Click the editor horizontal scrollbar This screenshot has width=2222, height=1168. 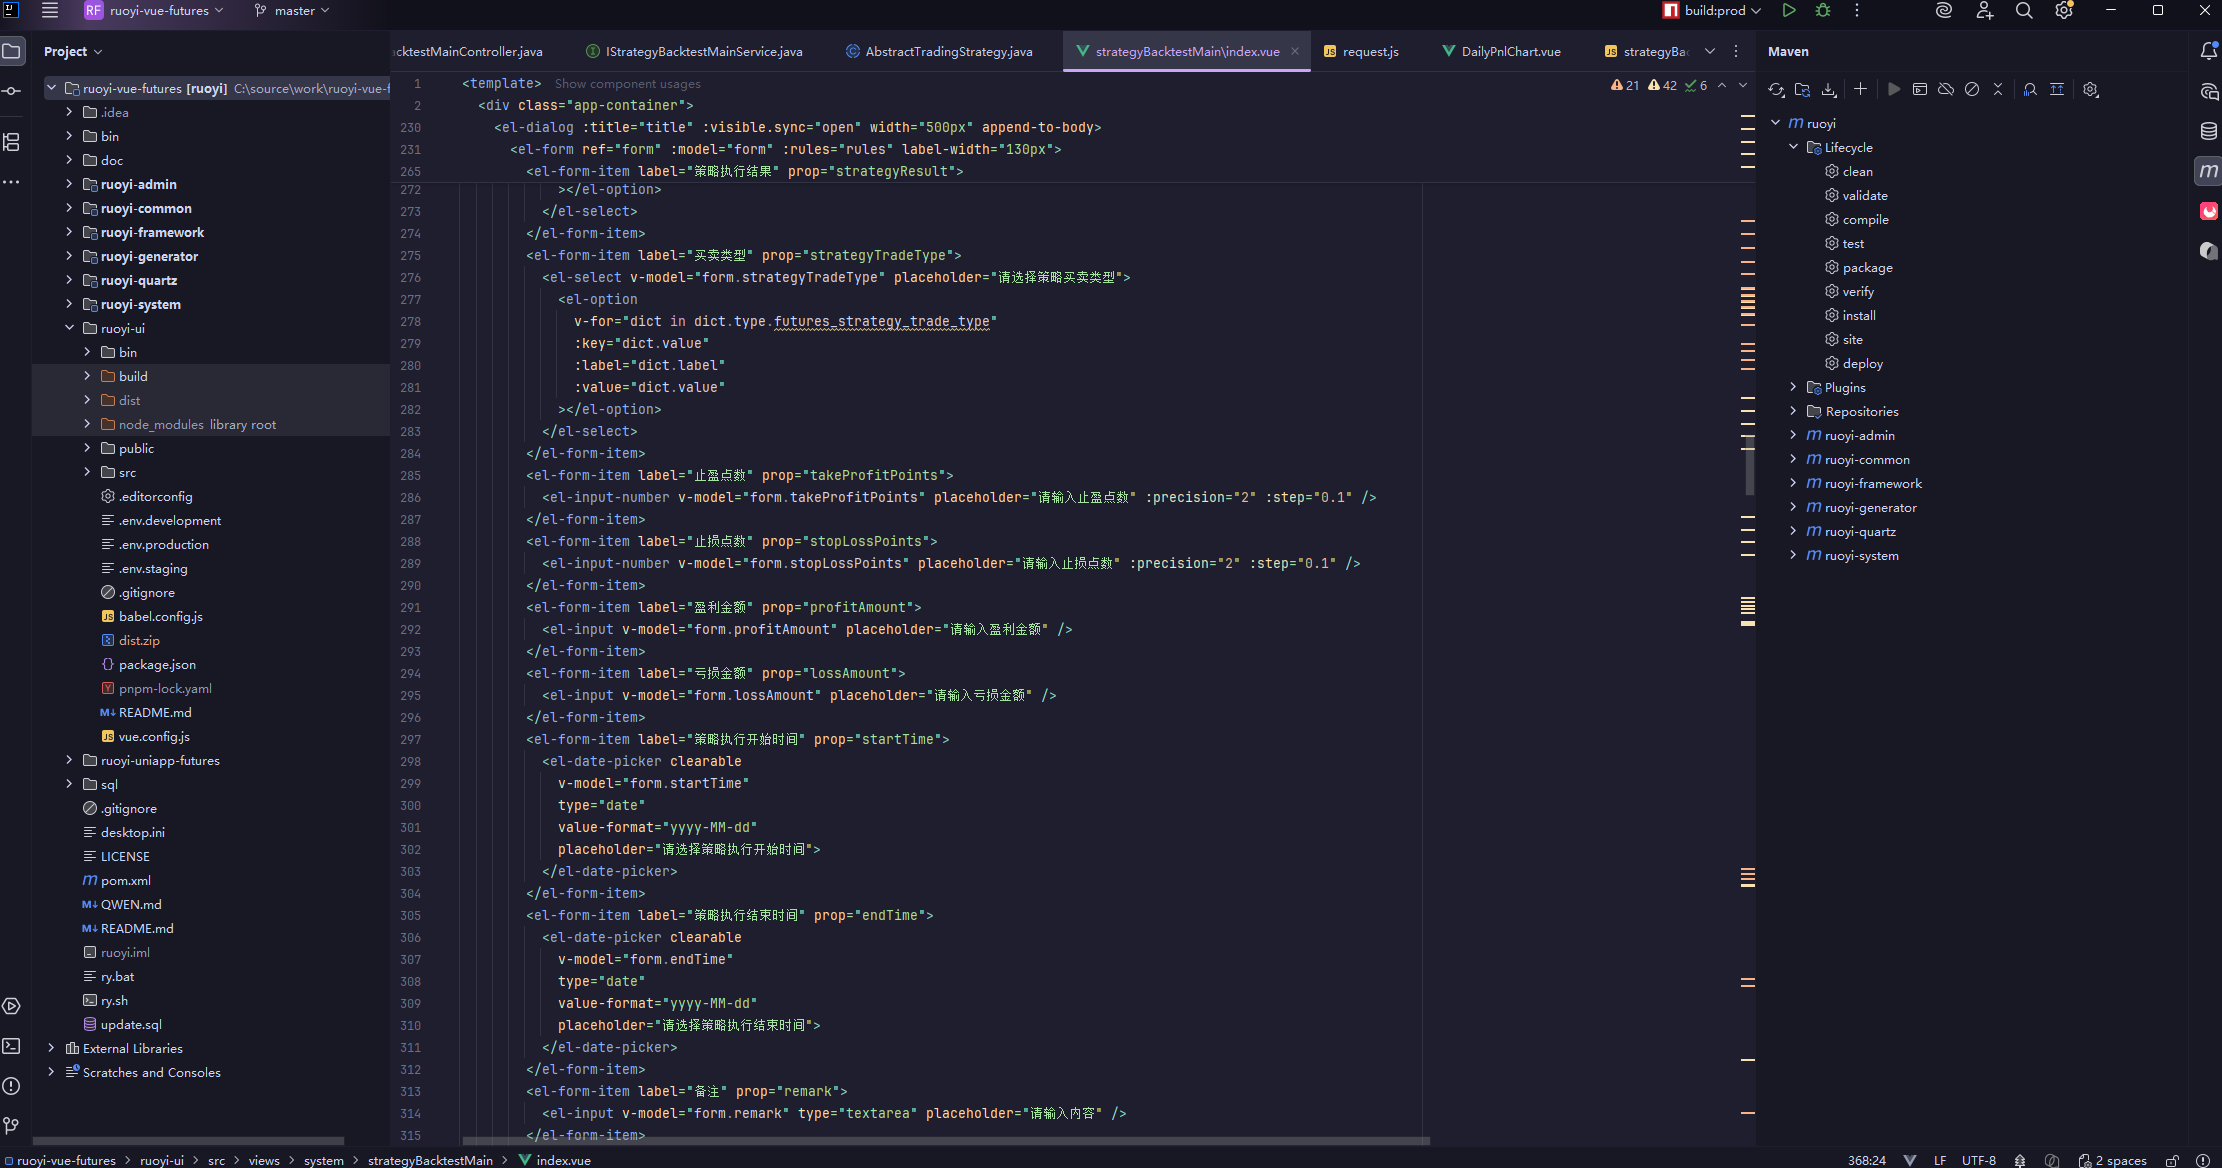click(x=945, y=1140)
